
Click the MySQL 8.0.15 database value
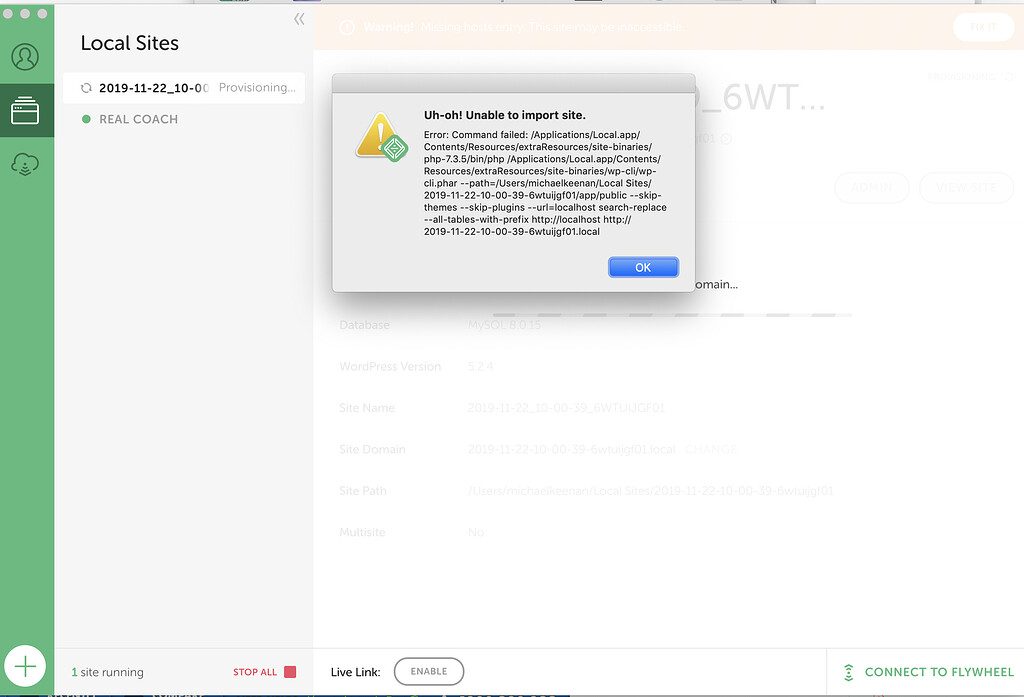(504, 325)
